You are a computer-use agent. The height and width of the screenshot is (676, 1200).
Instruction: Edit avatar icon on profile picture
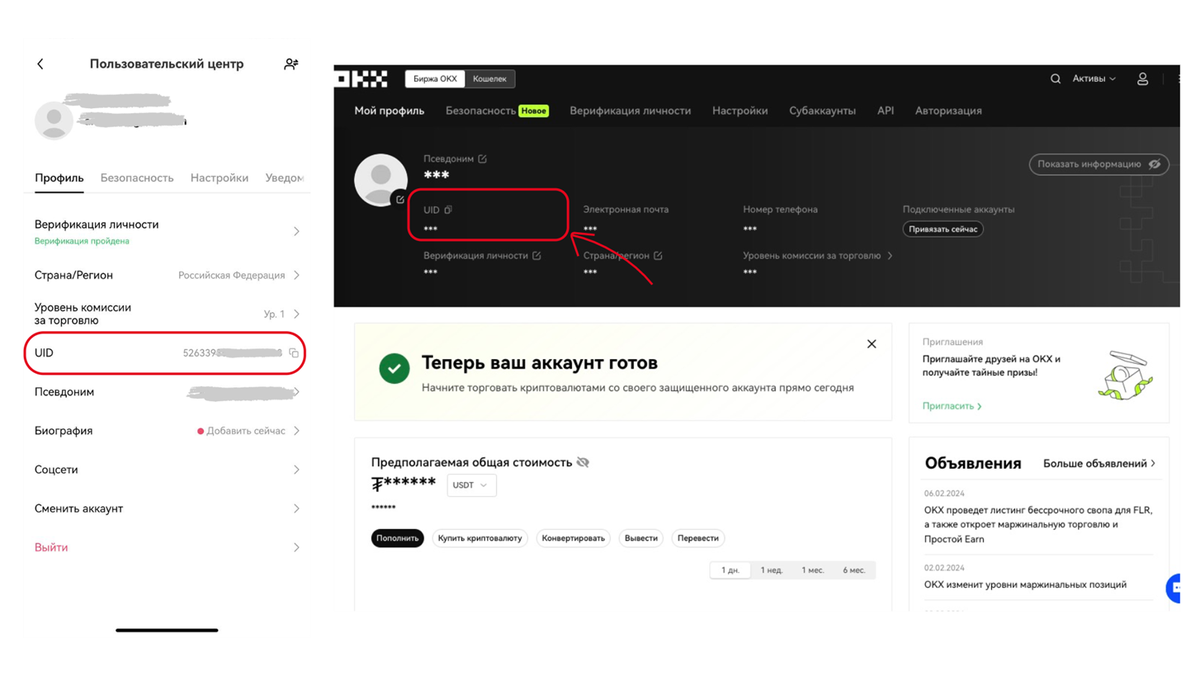pyautogui.click(x=400, y=199)
